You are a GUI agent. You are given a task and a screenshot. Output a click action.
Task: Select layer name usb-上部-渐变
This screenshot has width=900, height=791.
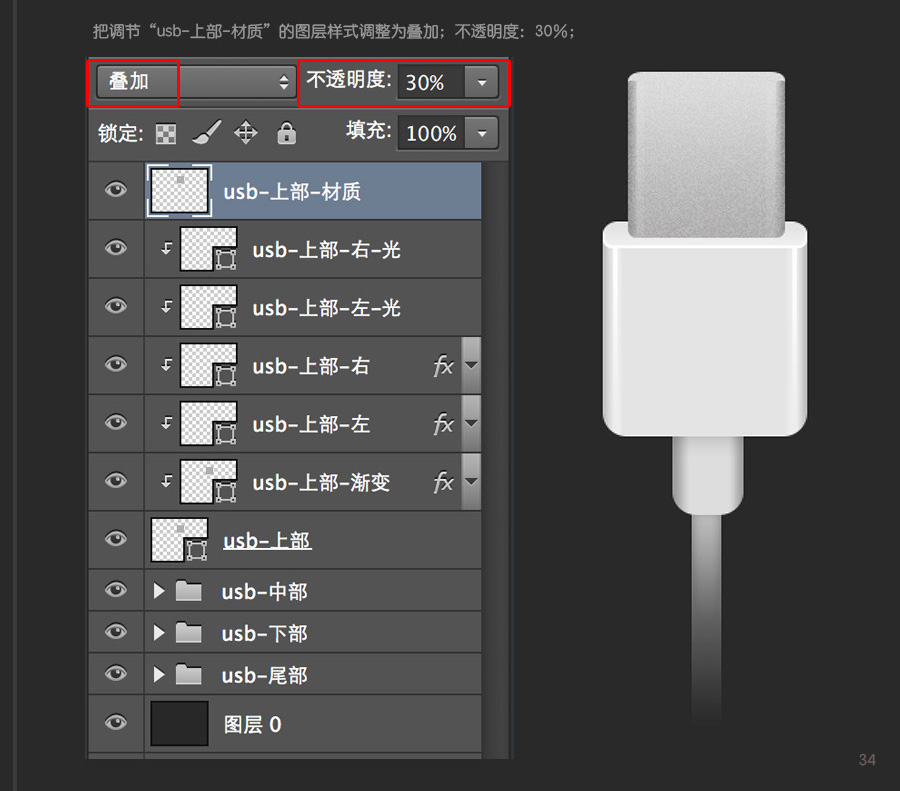321,483
